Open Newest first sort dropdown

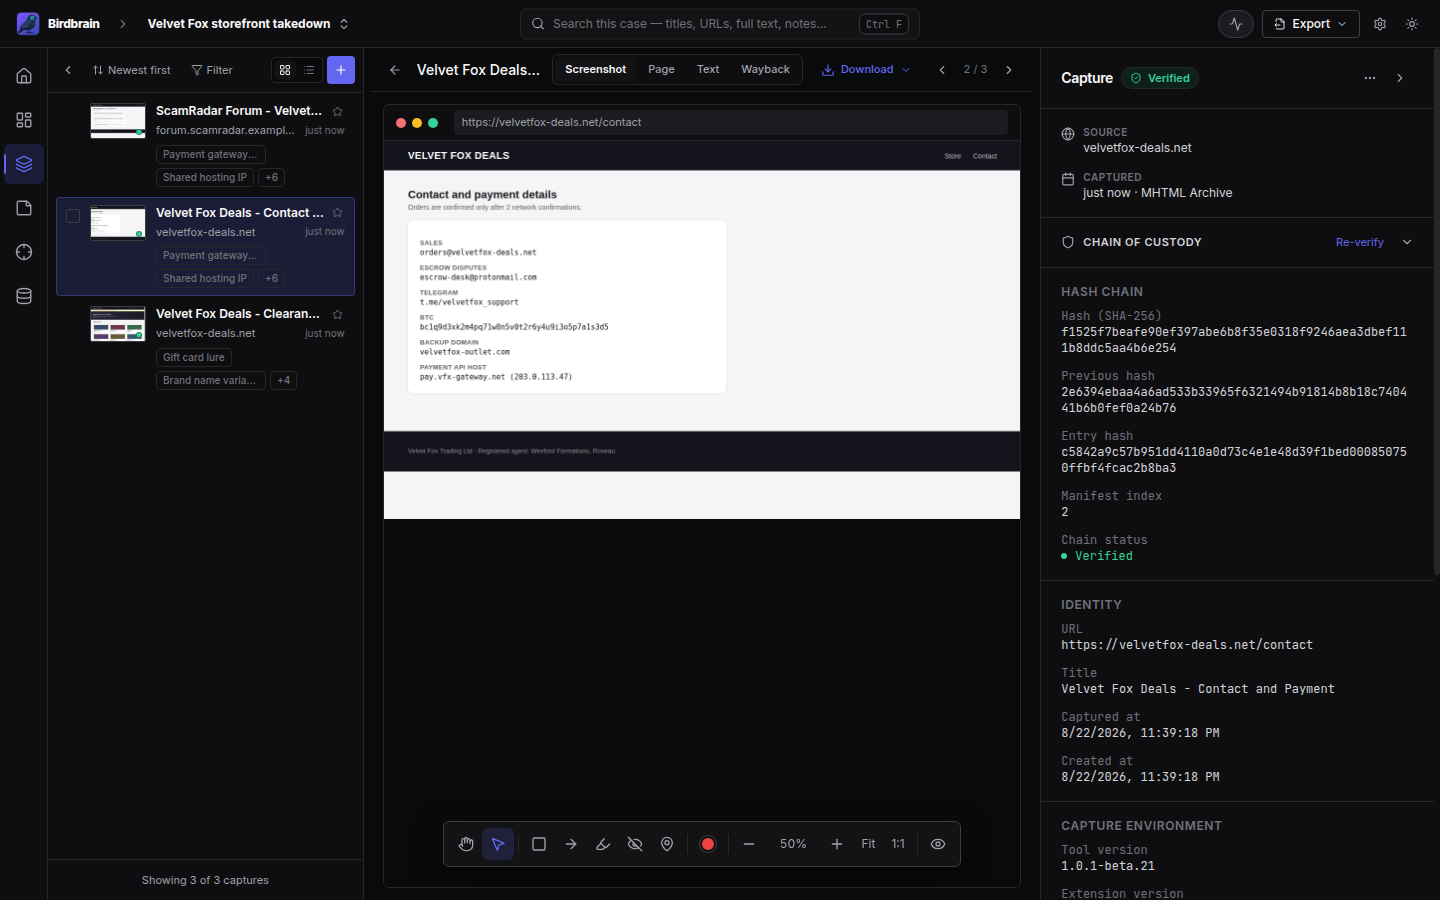tap(131, 70)
